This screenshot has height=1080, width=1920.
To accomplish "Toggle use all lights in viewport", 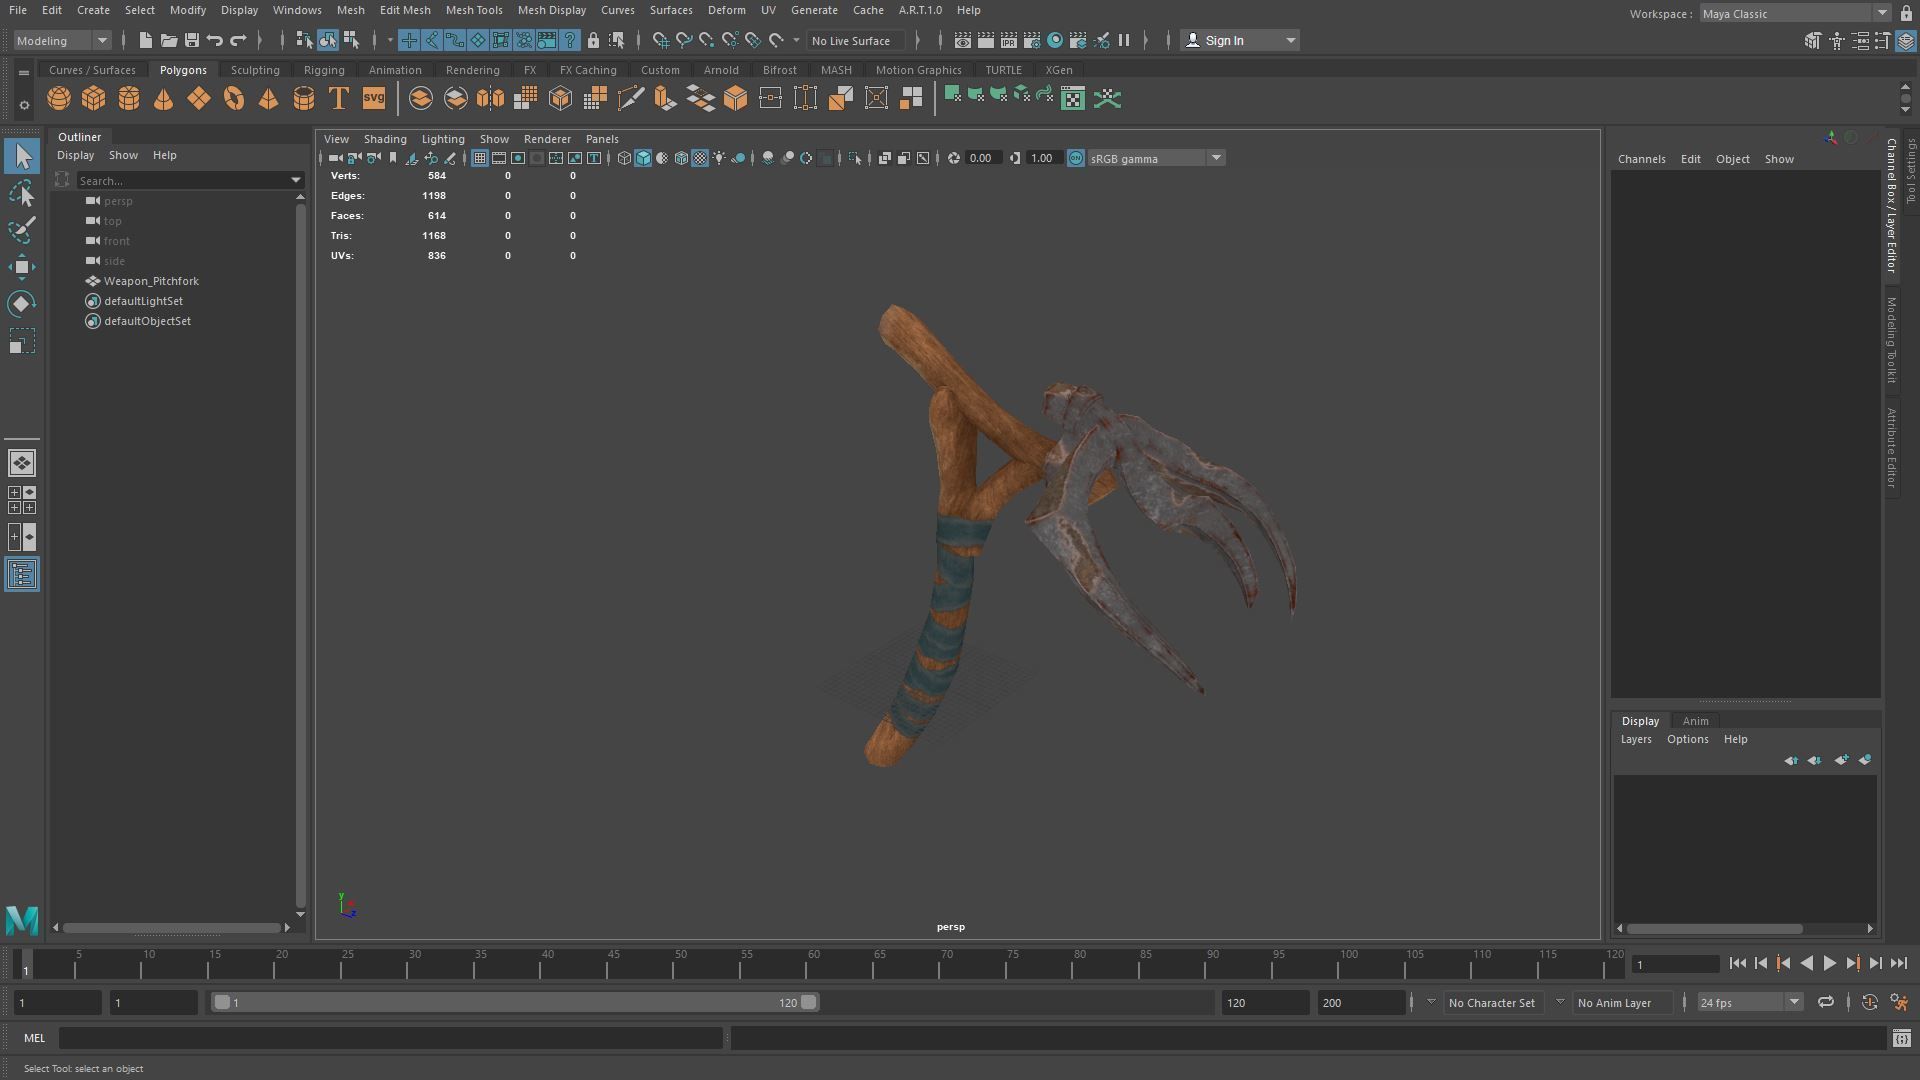I will [x=719, y=158].
